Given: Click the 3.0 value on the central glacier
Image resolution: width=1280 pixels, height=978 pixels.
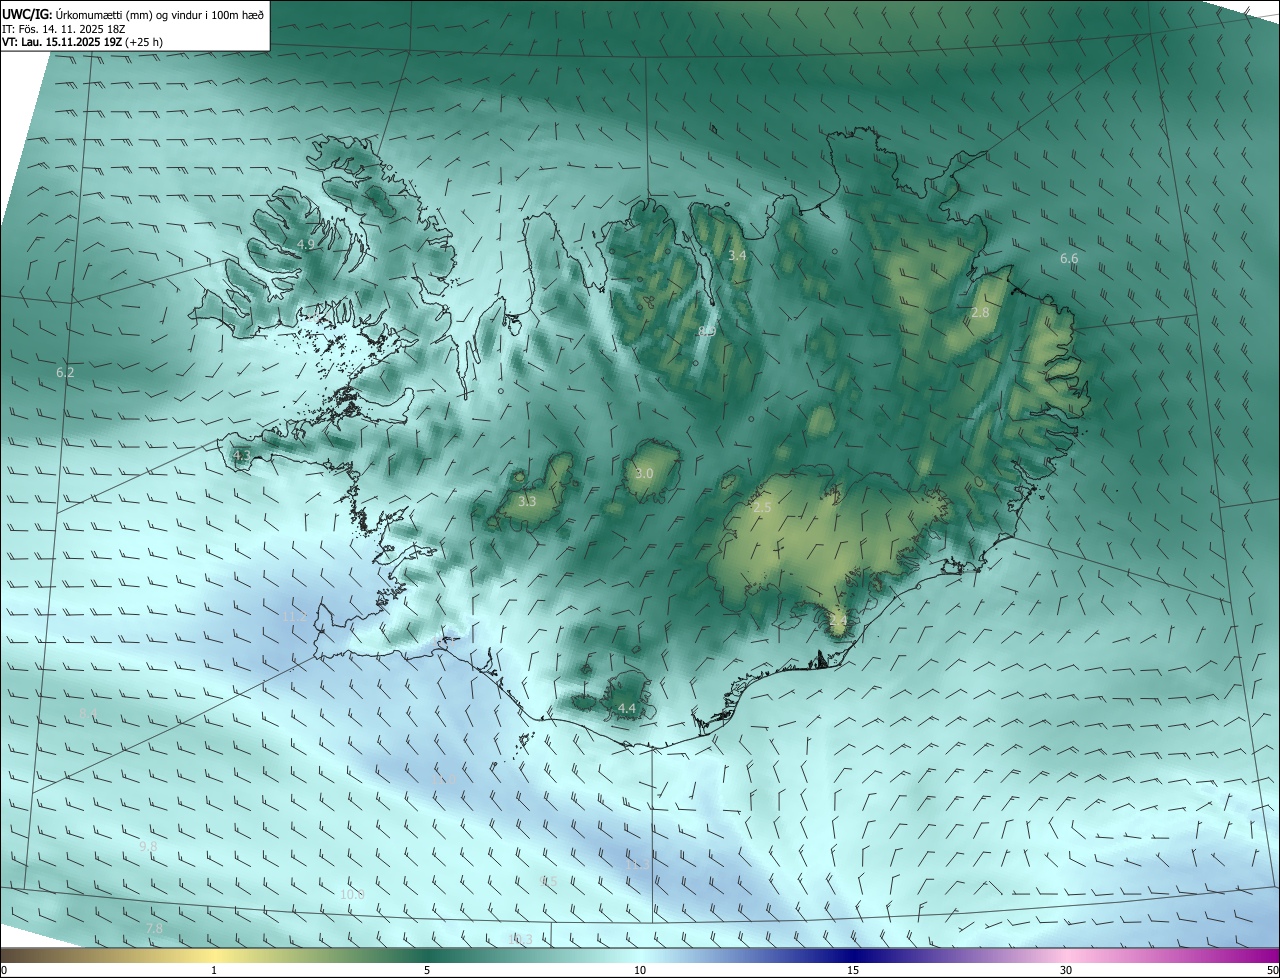Looking at the screenshot, I should [x=644, y=473].
